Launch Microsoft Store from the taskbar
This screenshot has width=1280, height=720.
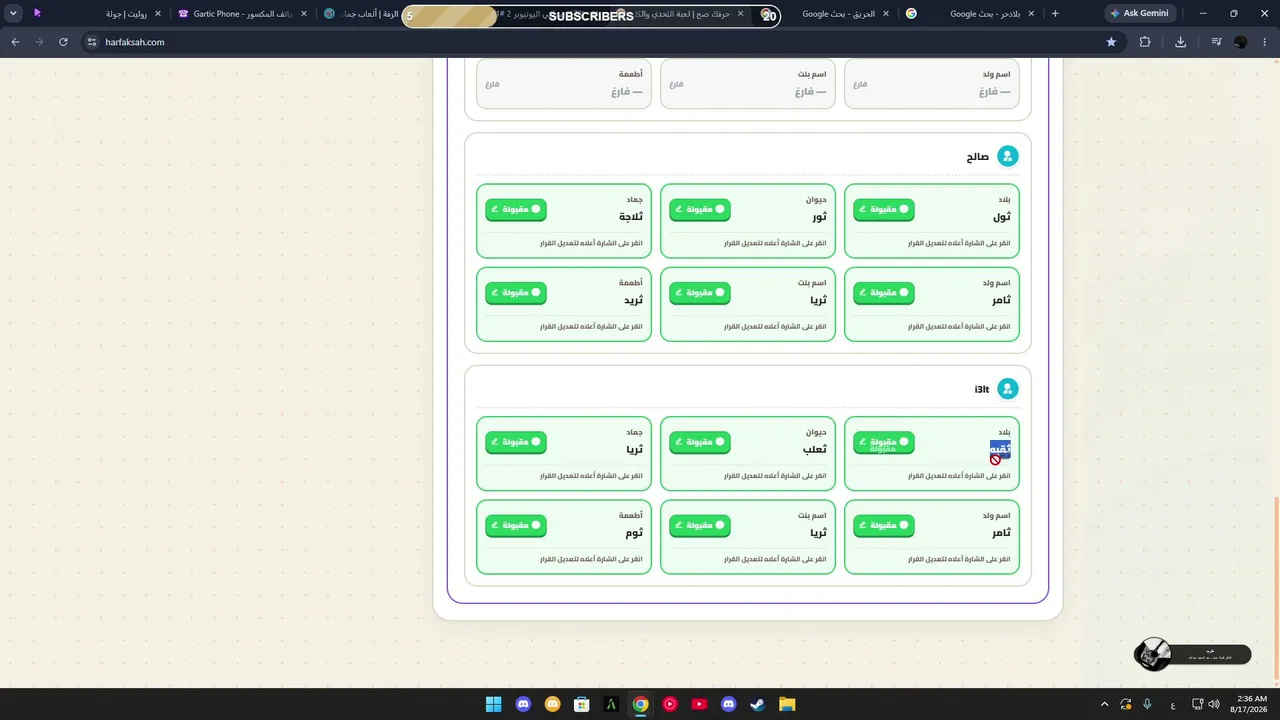point(582,704)
